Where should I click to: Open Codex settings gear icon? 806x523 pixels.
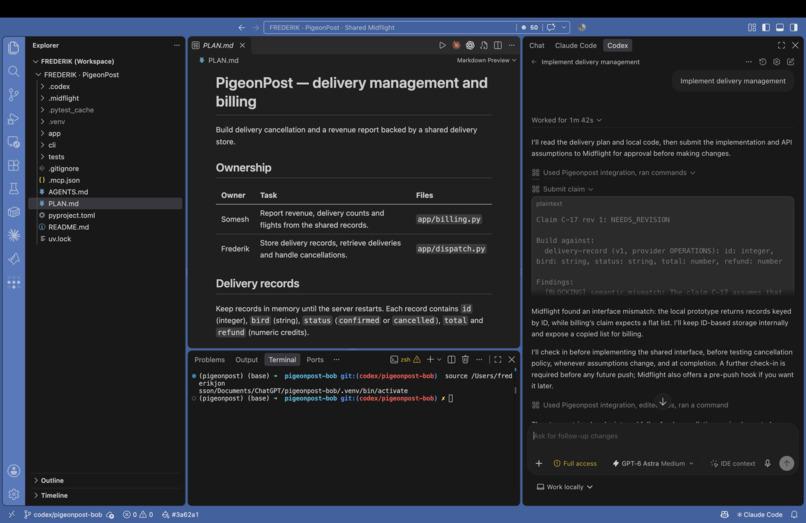776,62
